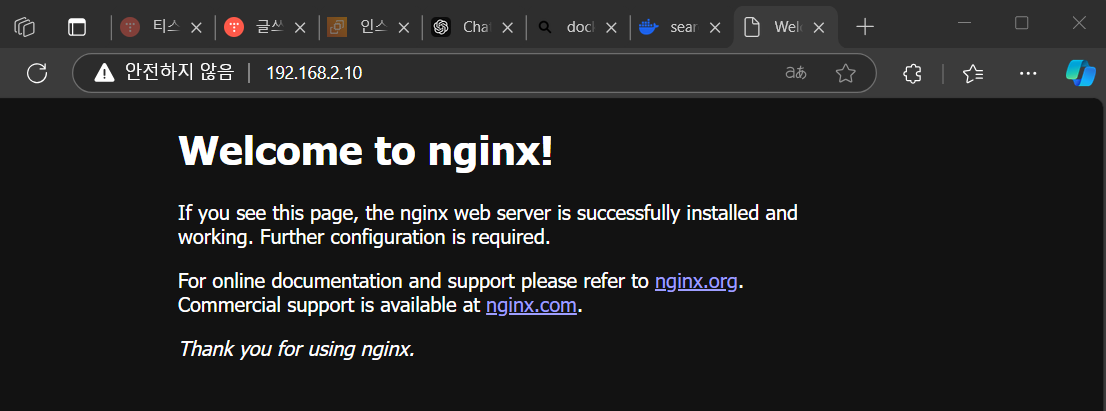Open the read aloud / translate icon

click(x=796, y=73)
